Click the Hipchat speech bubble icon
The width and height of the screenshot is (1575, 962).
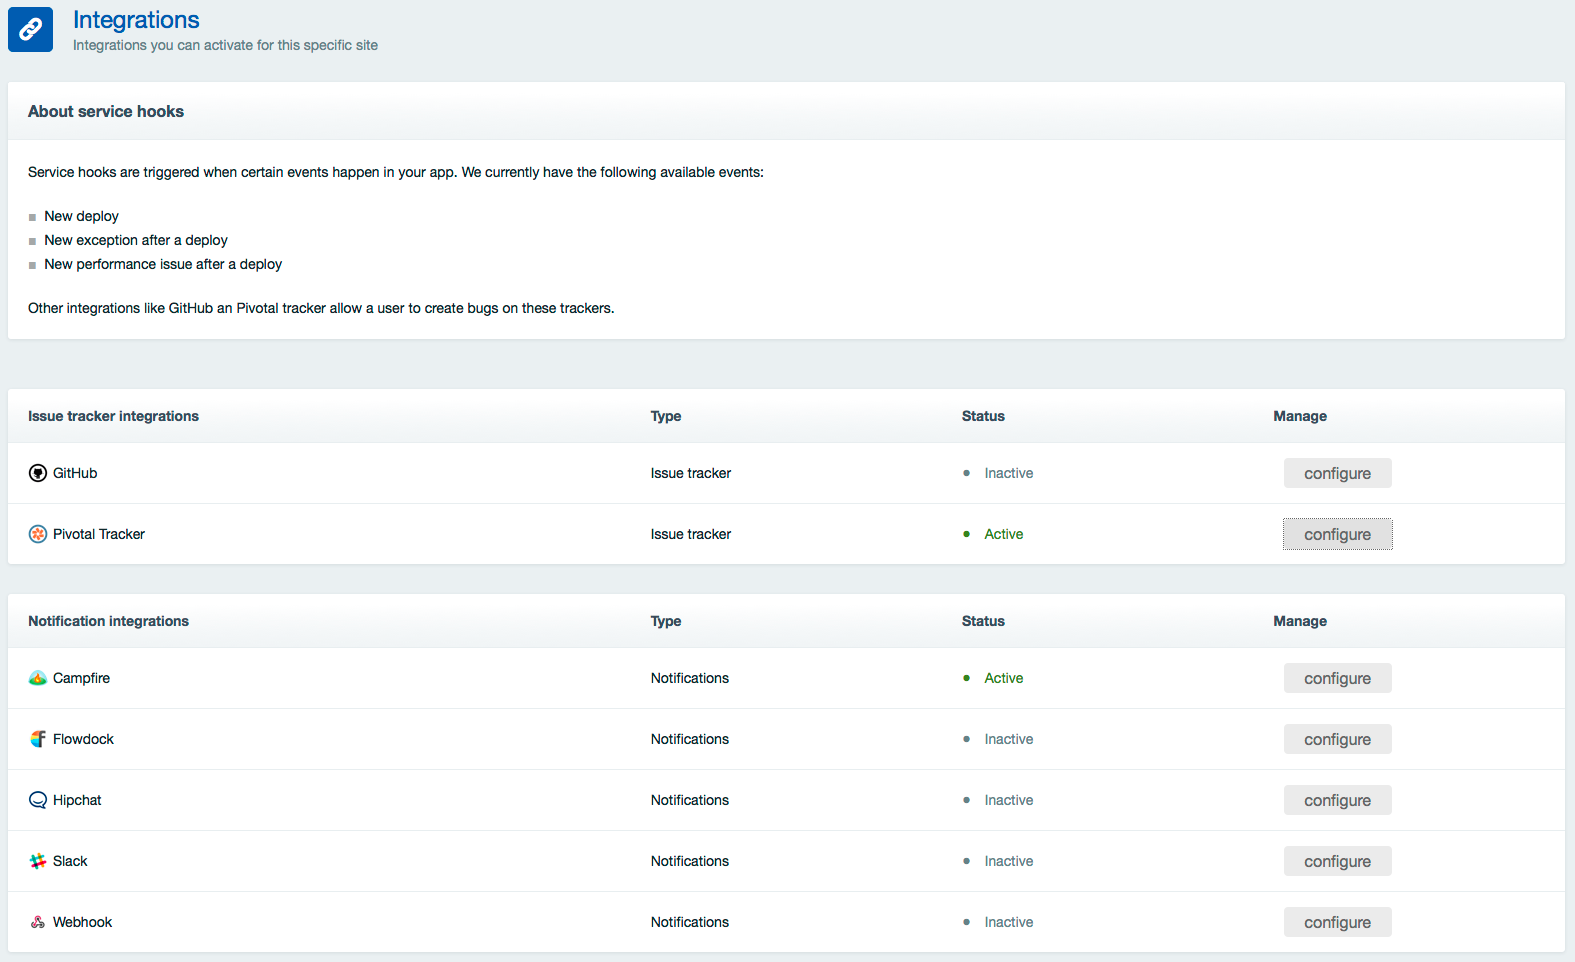tap(38, 800)
